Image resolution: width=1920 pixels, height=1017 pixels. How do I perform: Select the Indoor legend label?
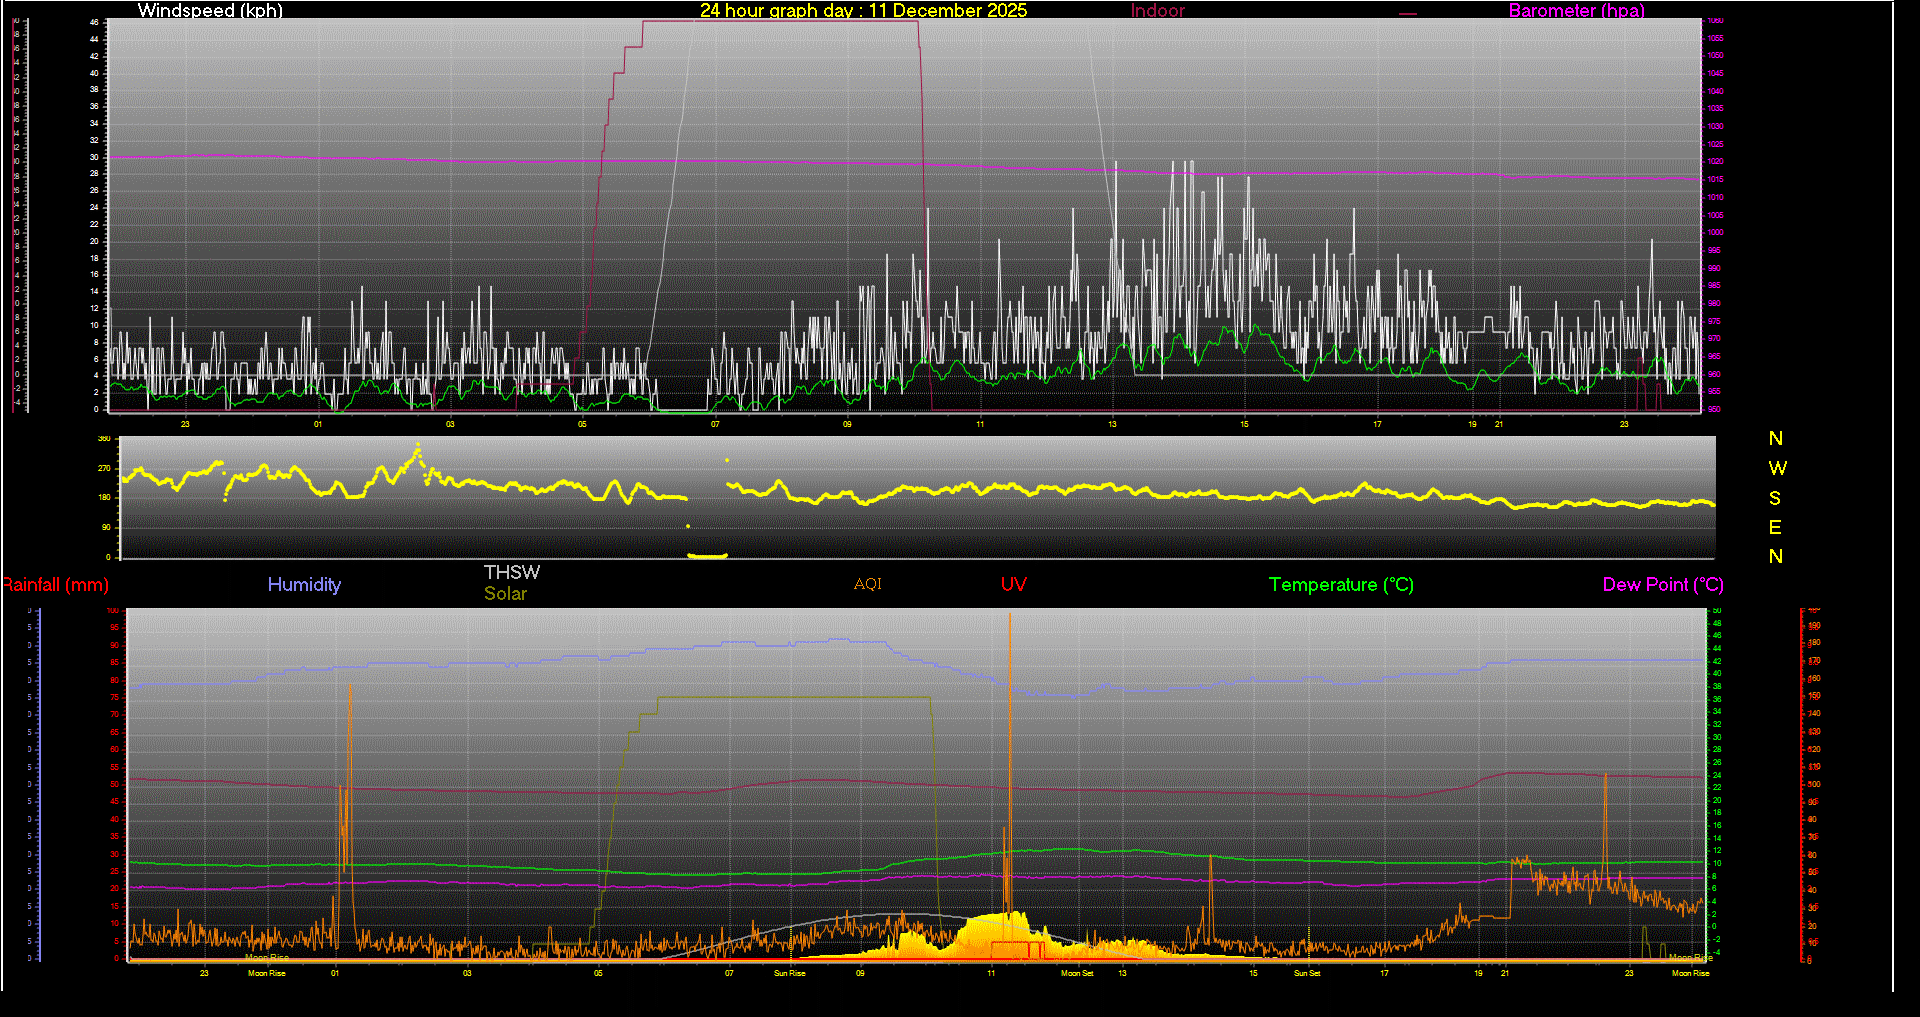point(1157,11)
